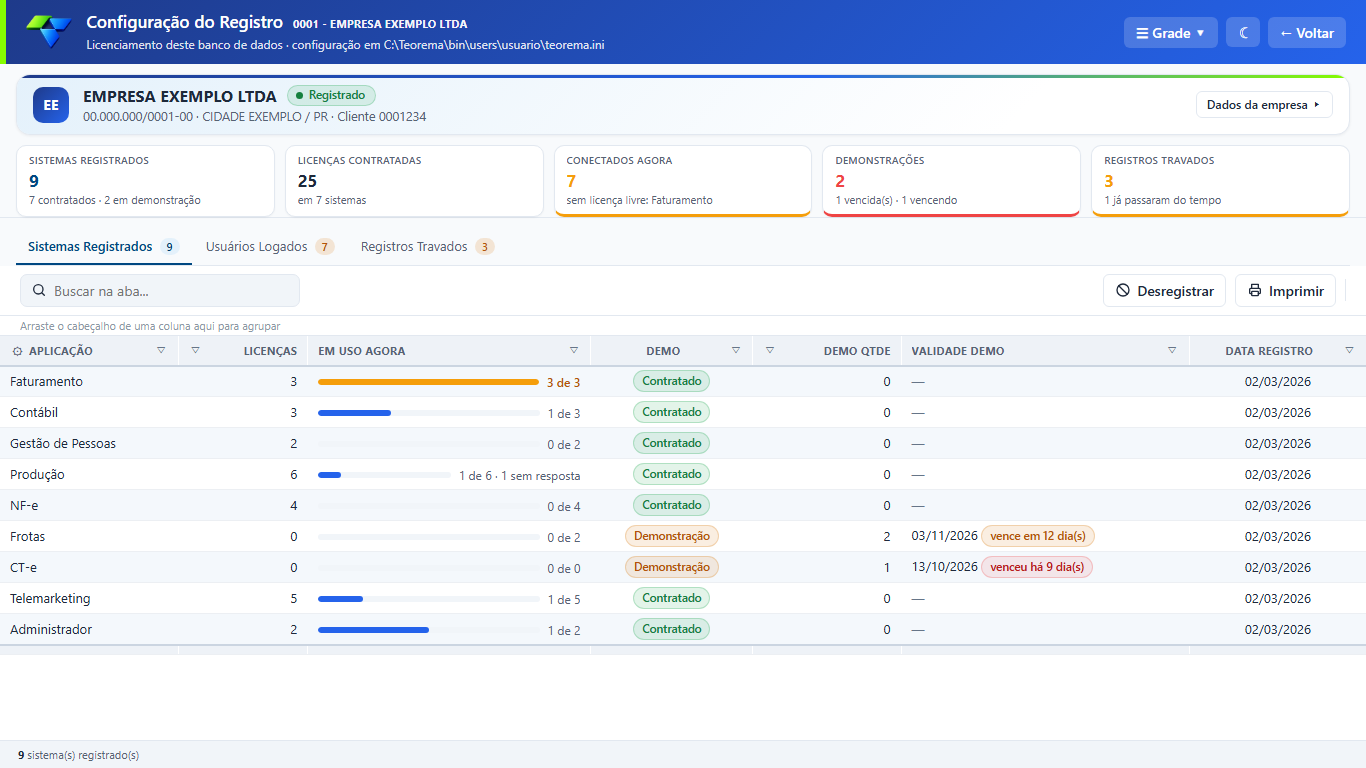The image size is (1366, 768).
Task: Click "1 de 6 · 1 sem resposta" text
Action: (x=519, y=476)
